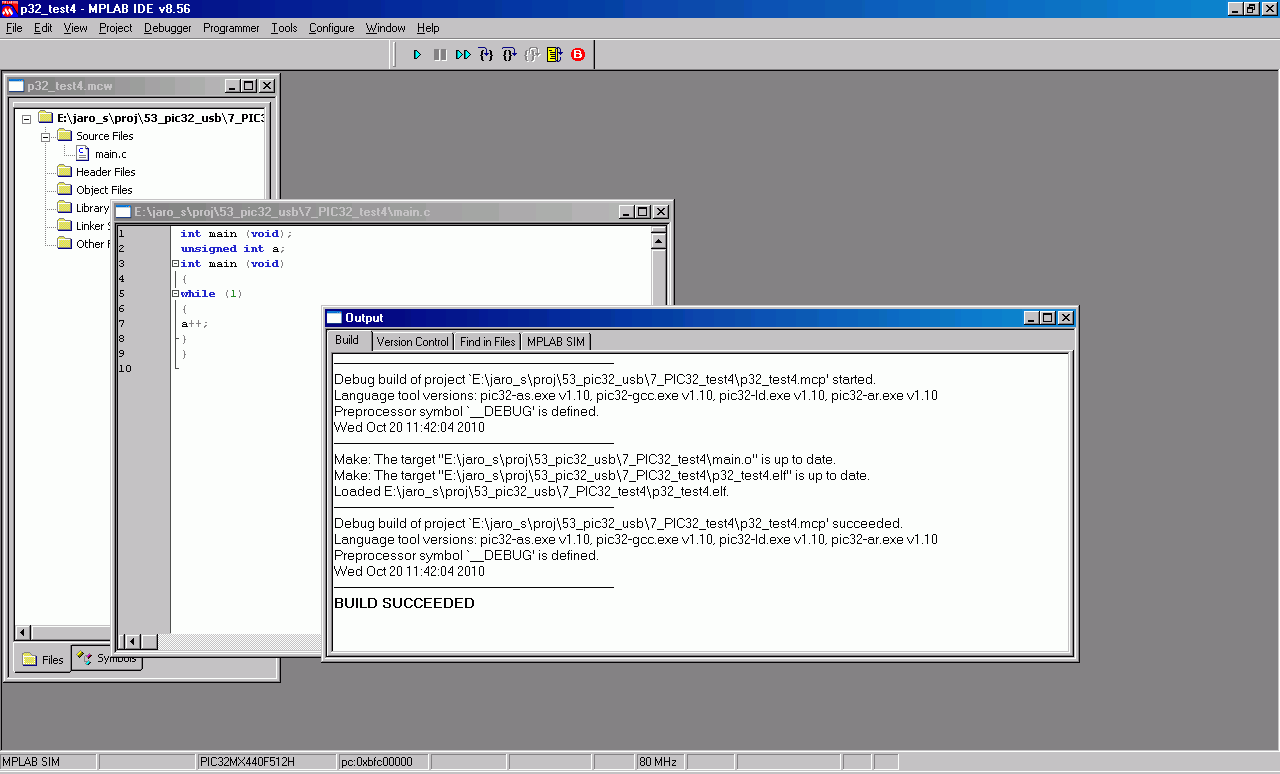The image size is (1280, 774).
Task: Select the Files tab in project window
Action: (42, 660)
